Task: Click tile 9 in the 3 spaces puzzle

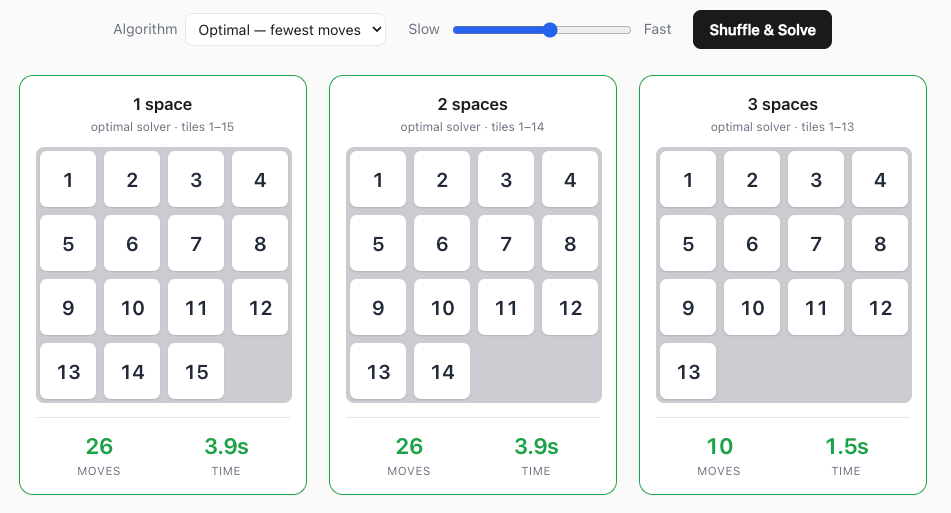Action: coord(688,307)
